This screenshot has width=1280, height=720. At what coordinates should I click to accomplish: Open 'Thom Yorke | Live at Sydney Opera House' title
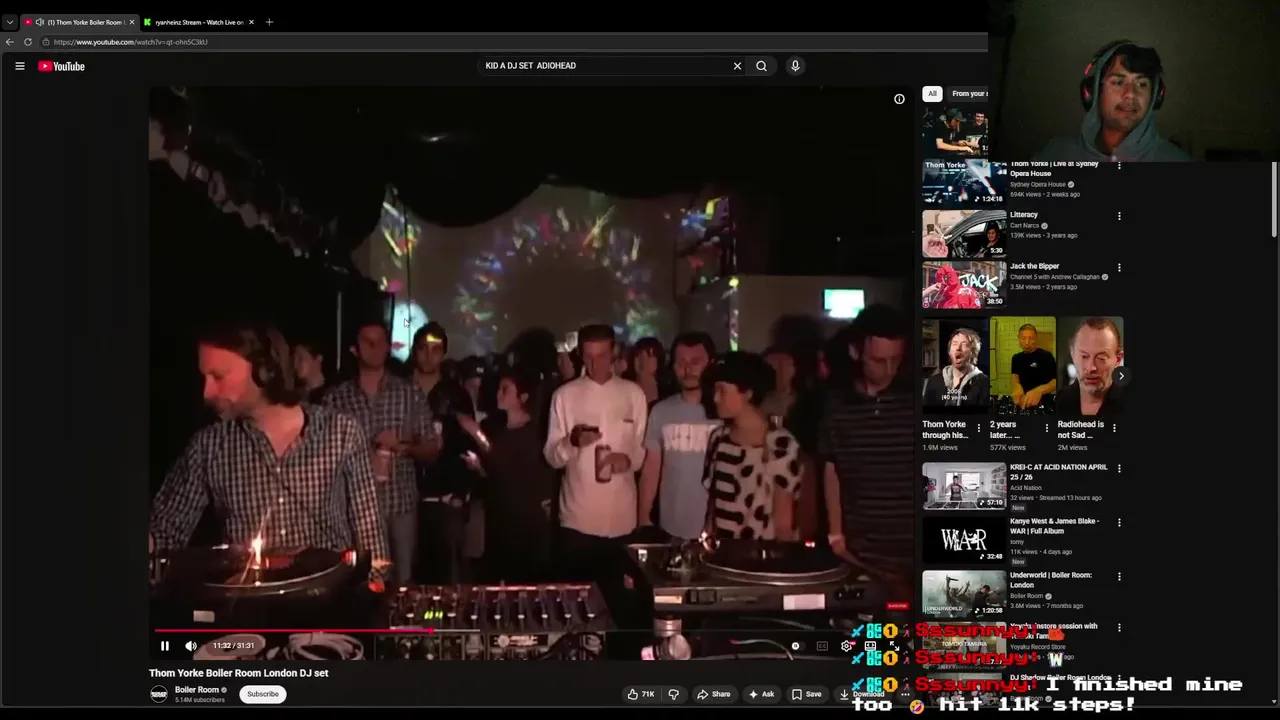click(x=1054, y=168)
